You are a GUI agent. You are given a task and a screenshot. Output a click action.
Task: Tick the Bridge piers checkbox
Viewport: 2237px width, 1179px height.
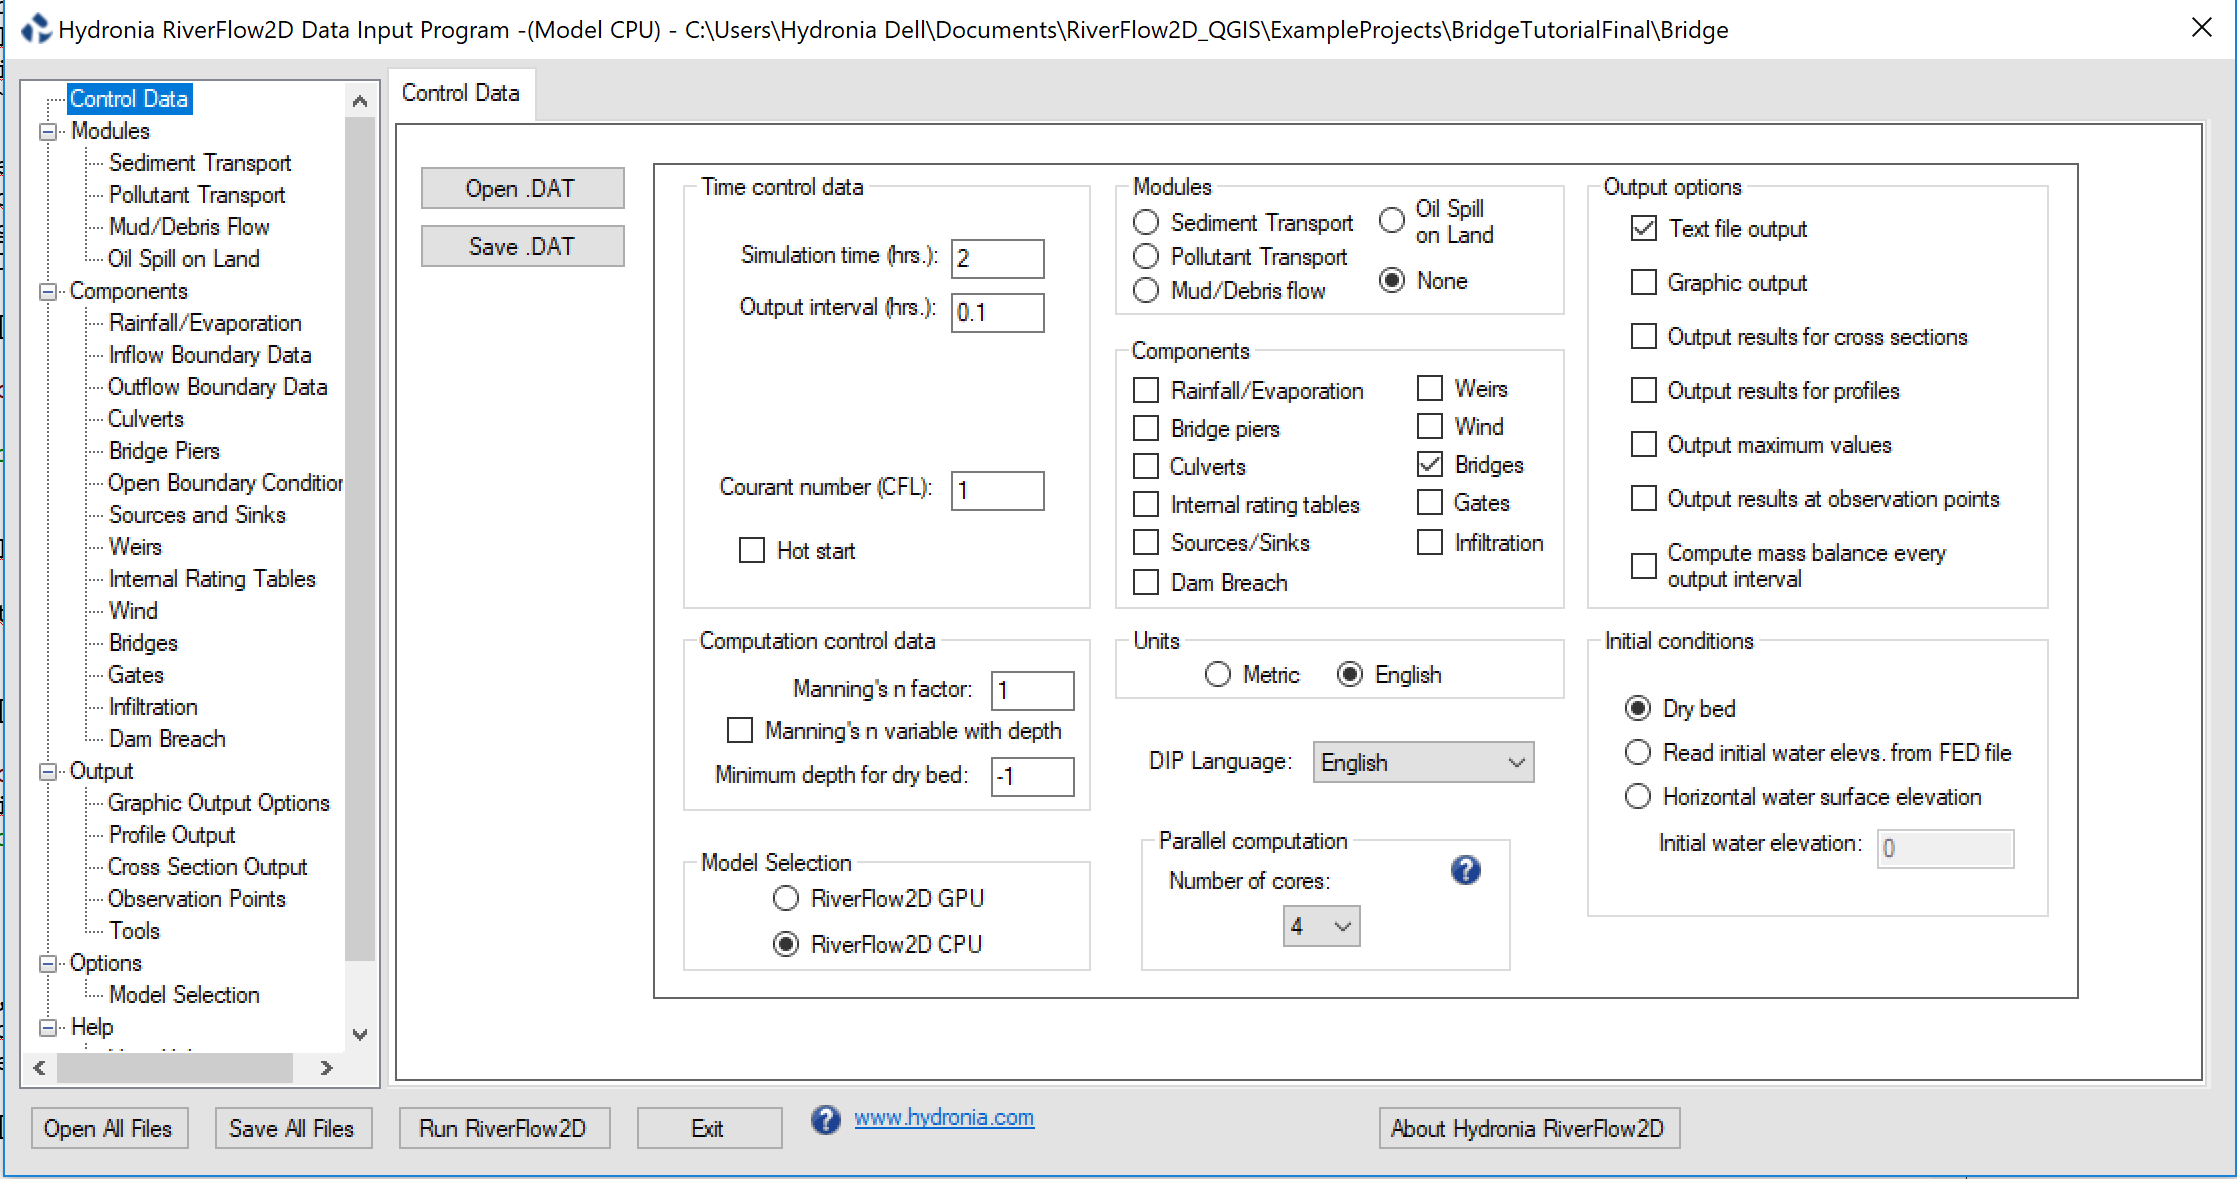pos(1146,428)
